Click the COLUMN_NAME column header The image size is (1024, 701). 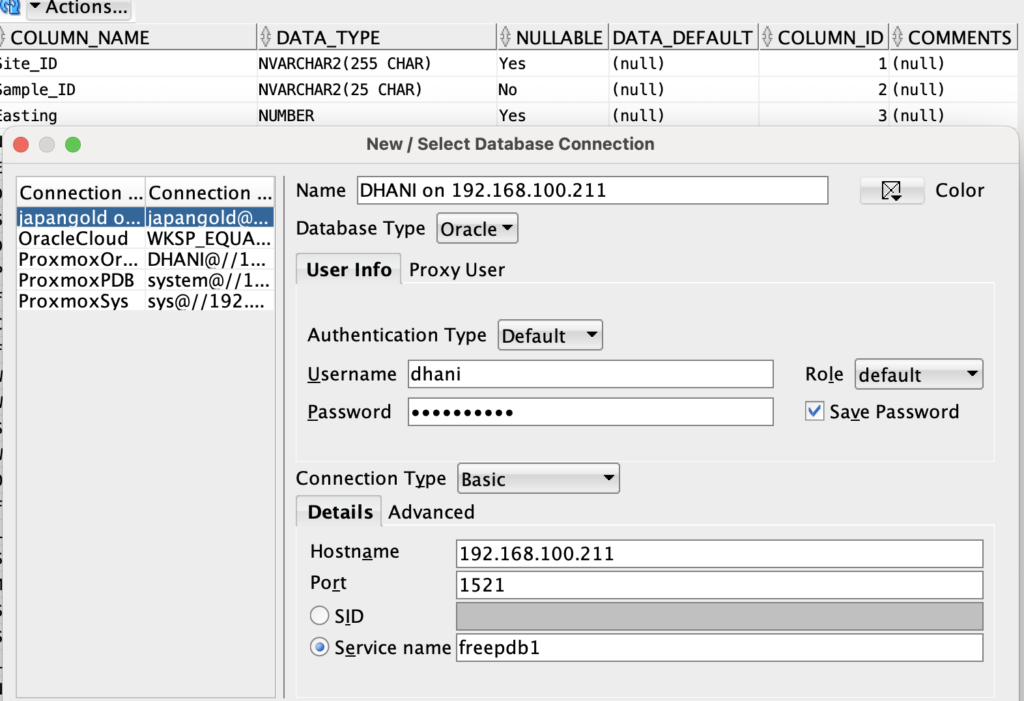(128, 37)
